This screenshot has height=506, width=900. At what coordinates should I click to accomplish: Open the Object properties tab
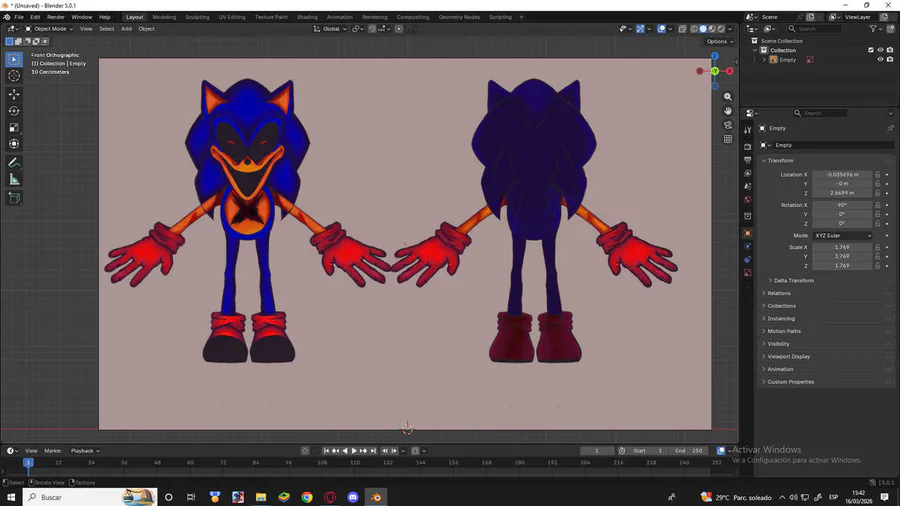(747, 233)
